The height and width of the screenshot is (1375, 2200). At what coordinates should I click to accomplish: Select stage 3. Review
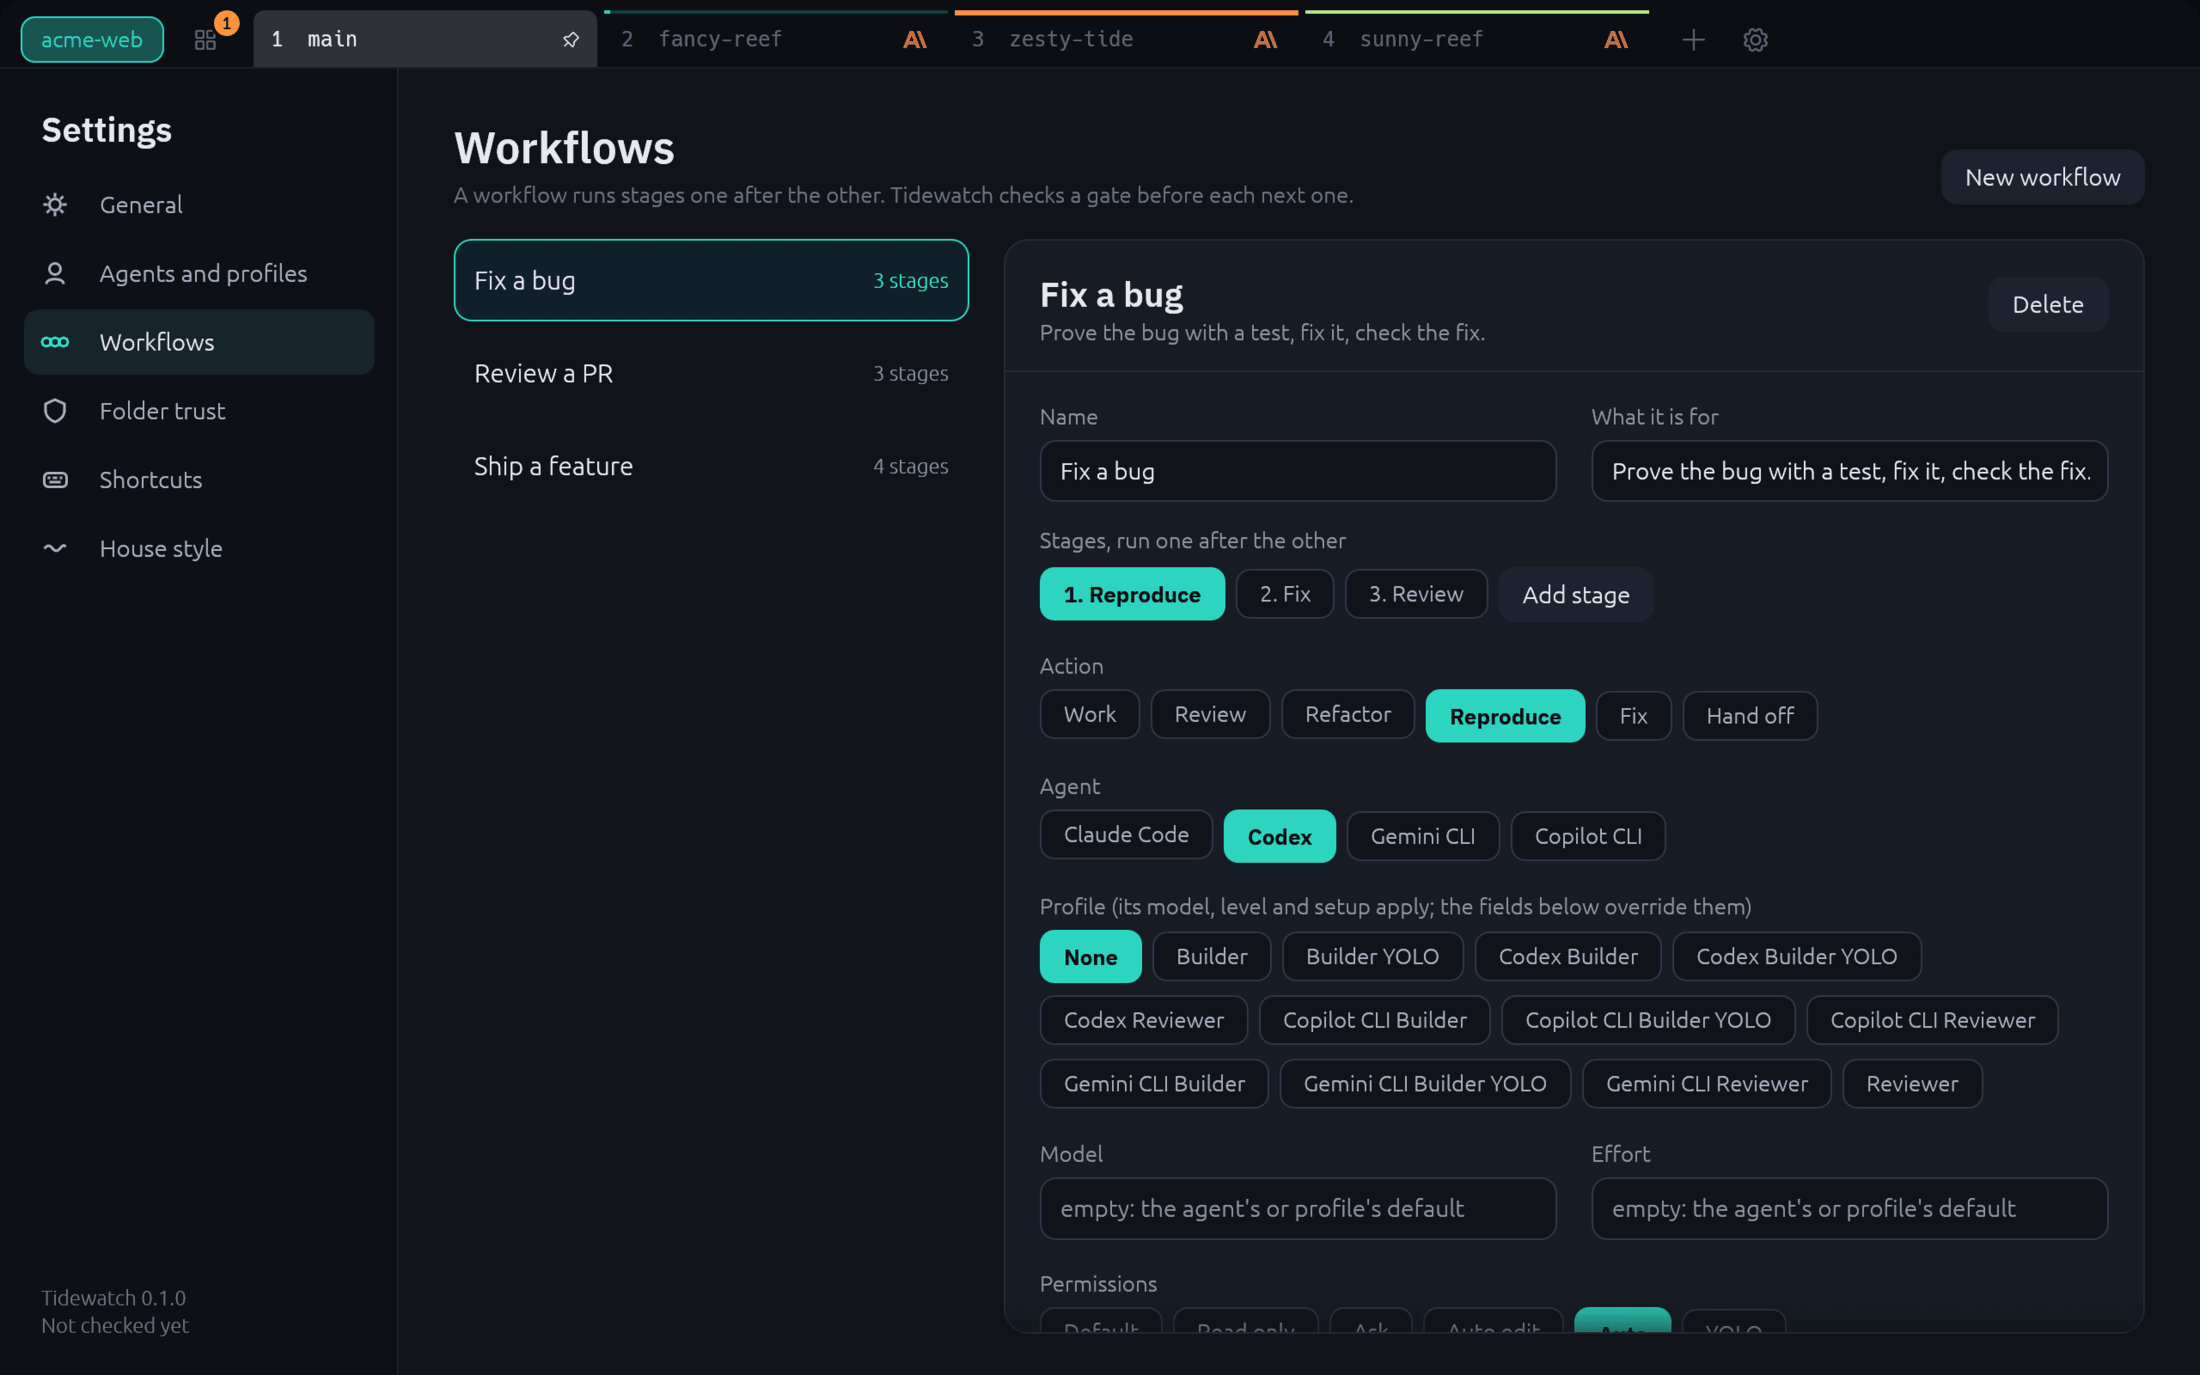click(x=1416, y=594)
